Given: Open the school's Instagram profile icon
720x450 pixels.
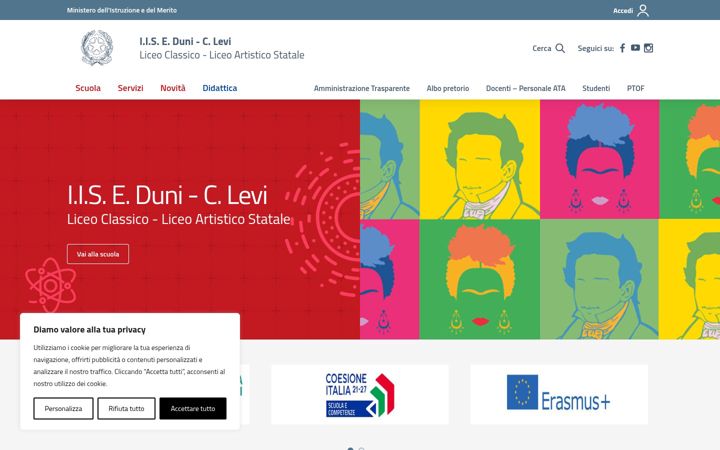Looking at the screenshot, I should click(x=648, y=48).
